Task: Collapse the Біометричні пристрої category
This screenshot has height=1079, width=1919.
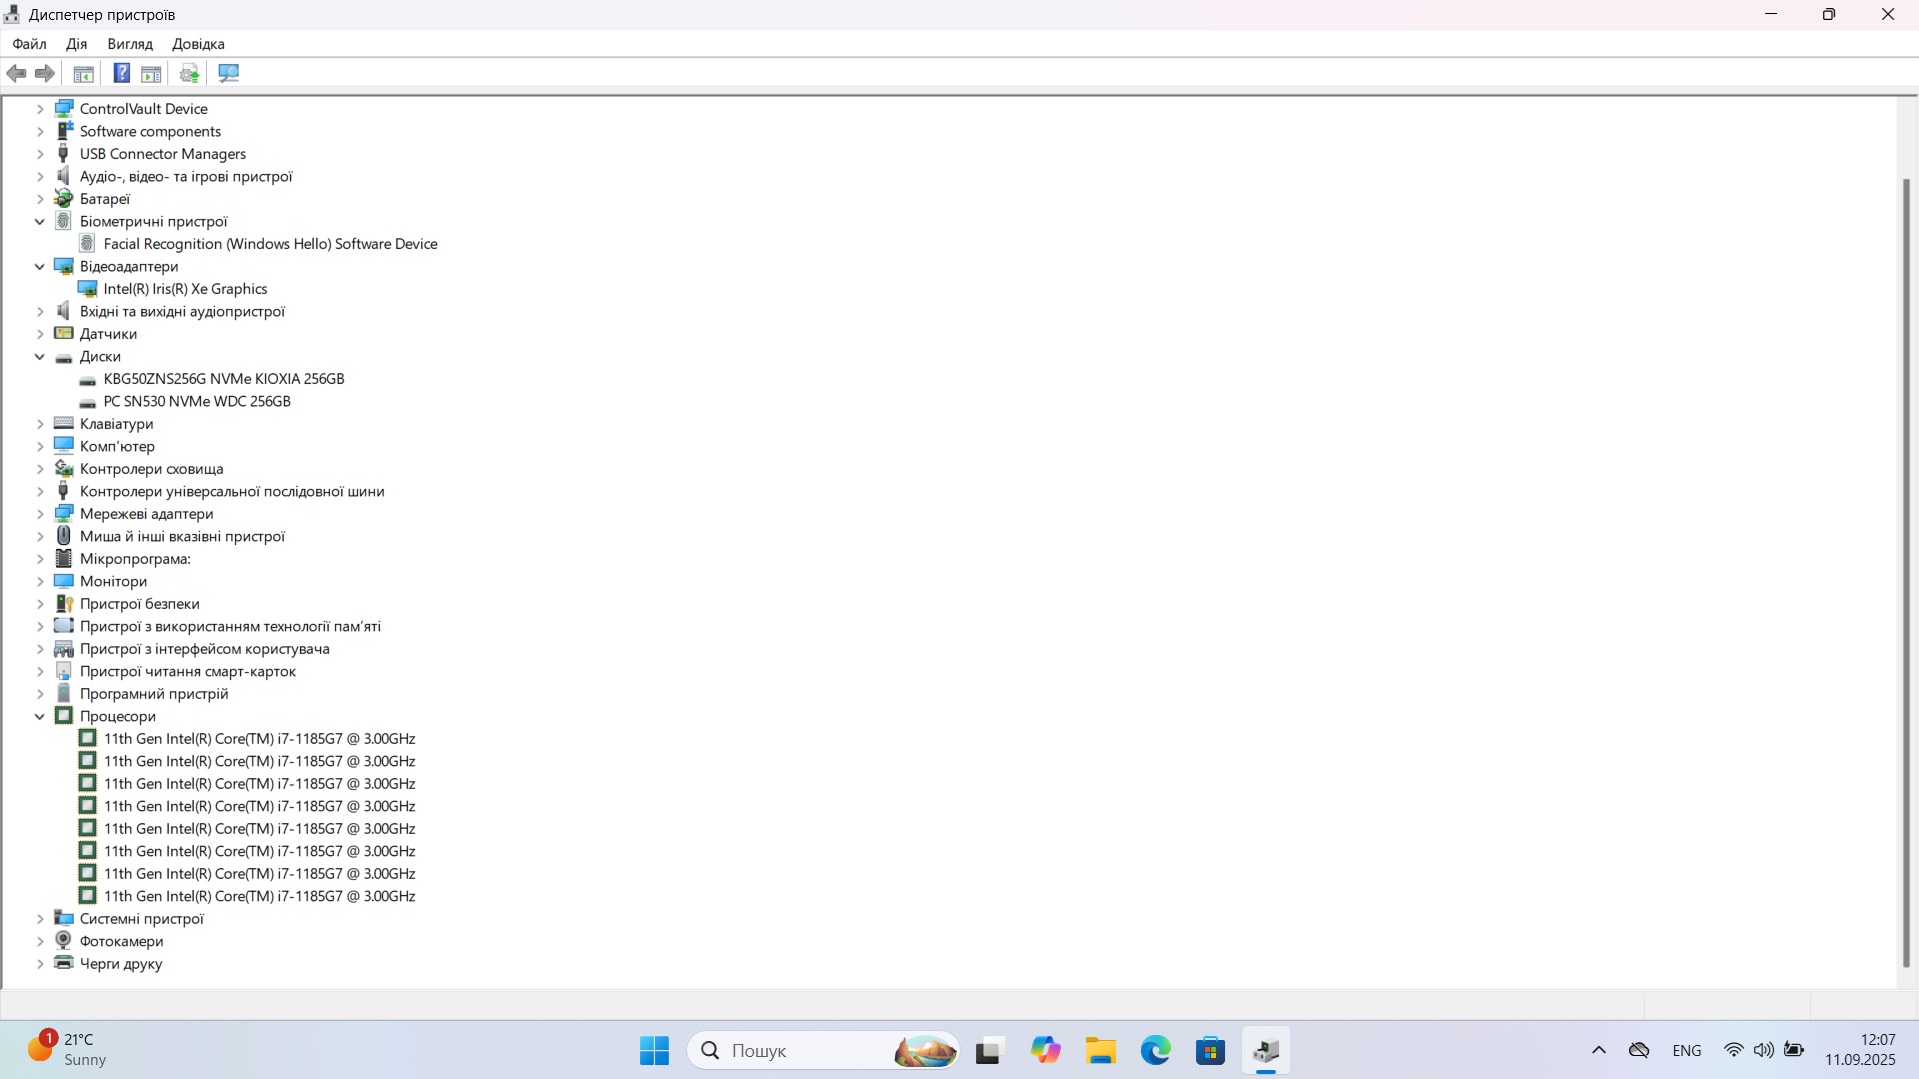Action: coord(40,222)
